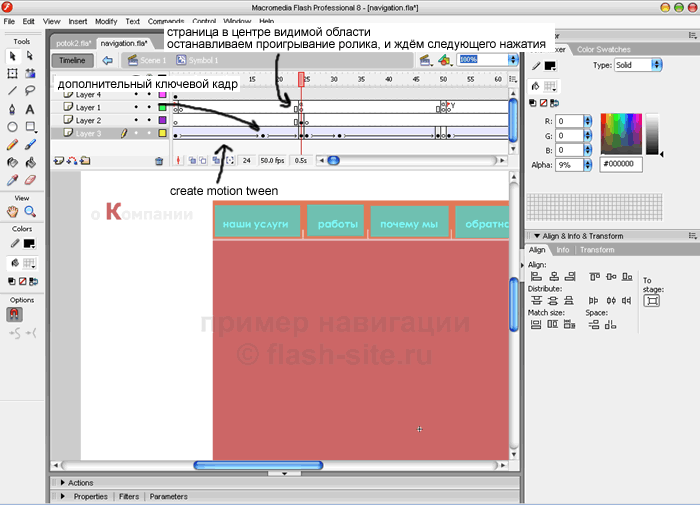The width and height of the screenshot is (700, 505).
Task: Select the Hand tool
Action: 12,212
